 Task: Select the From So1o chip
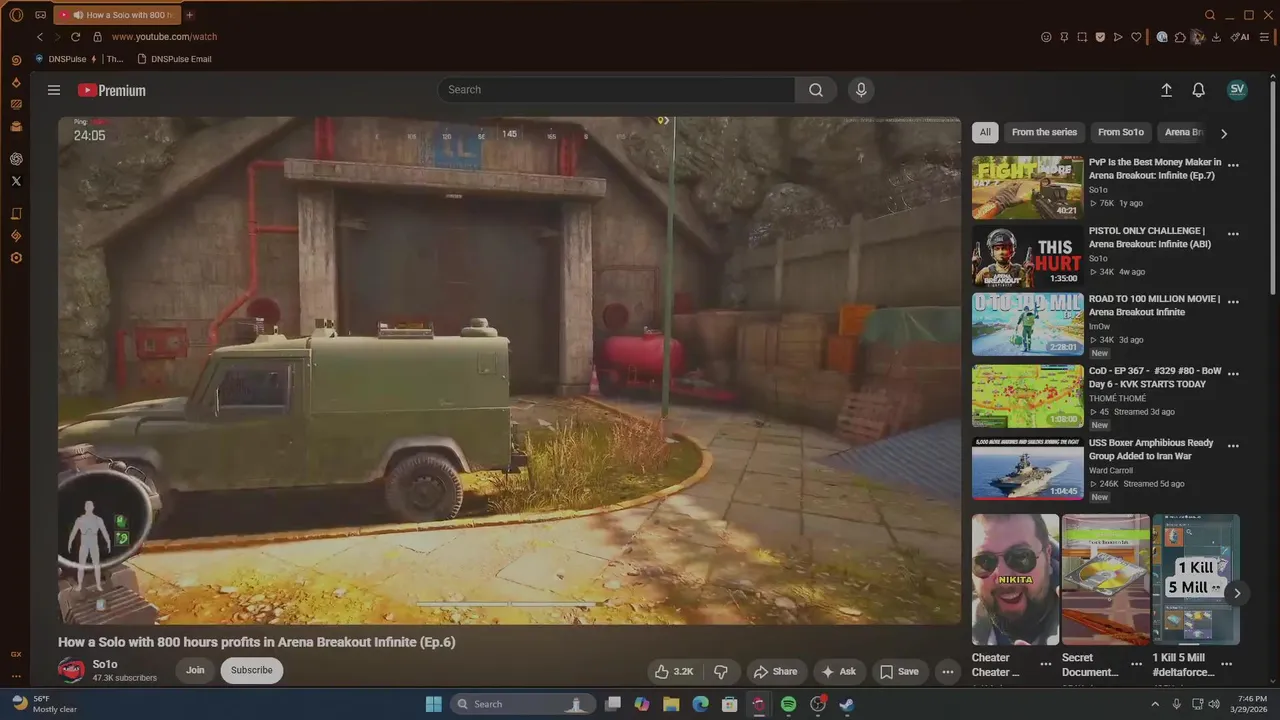click(x=1120, y=132)
